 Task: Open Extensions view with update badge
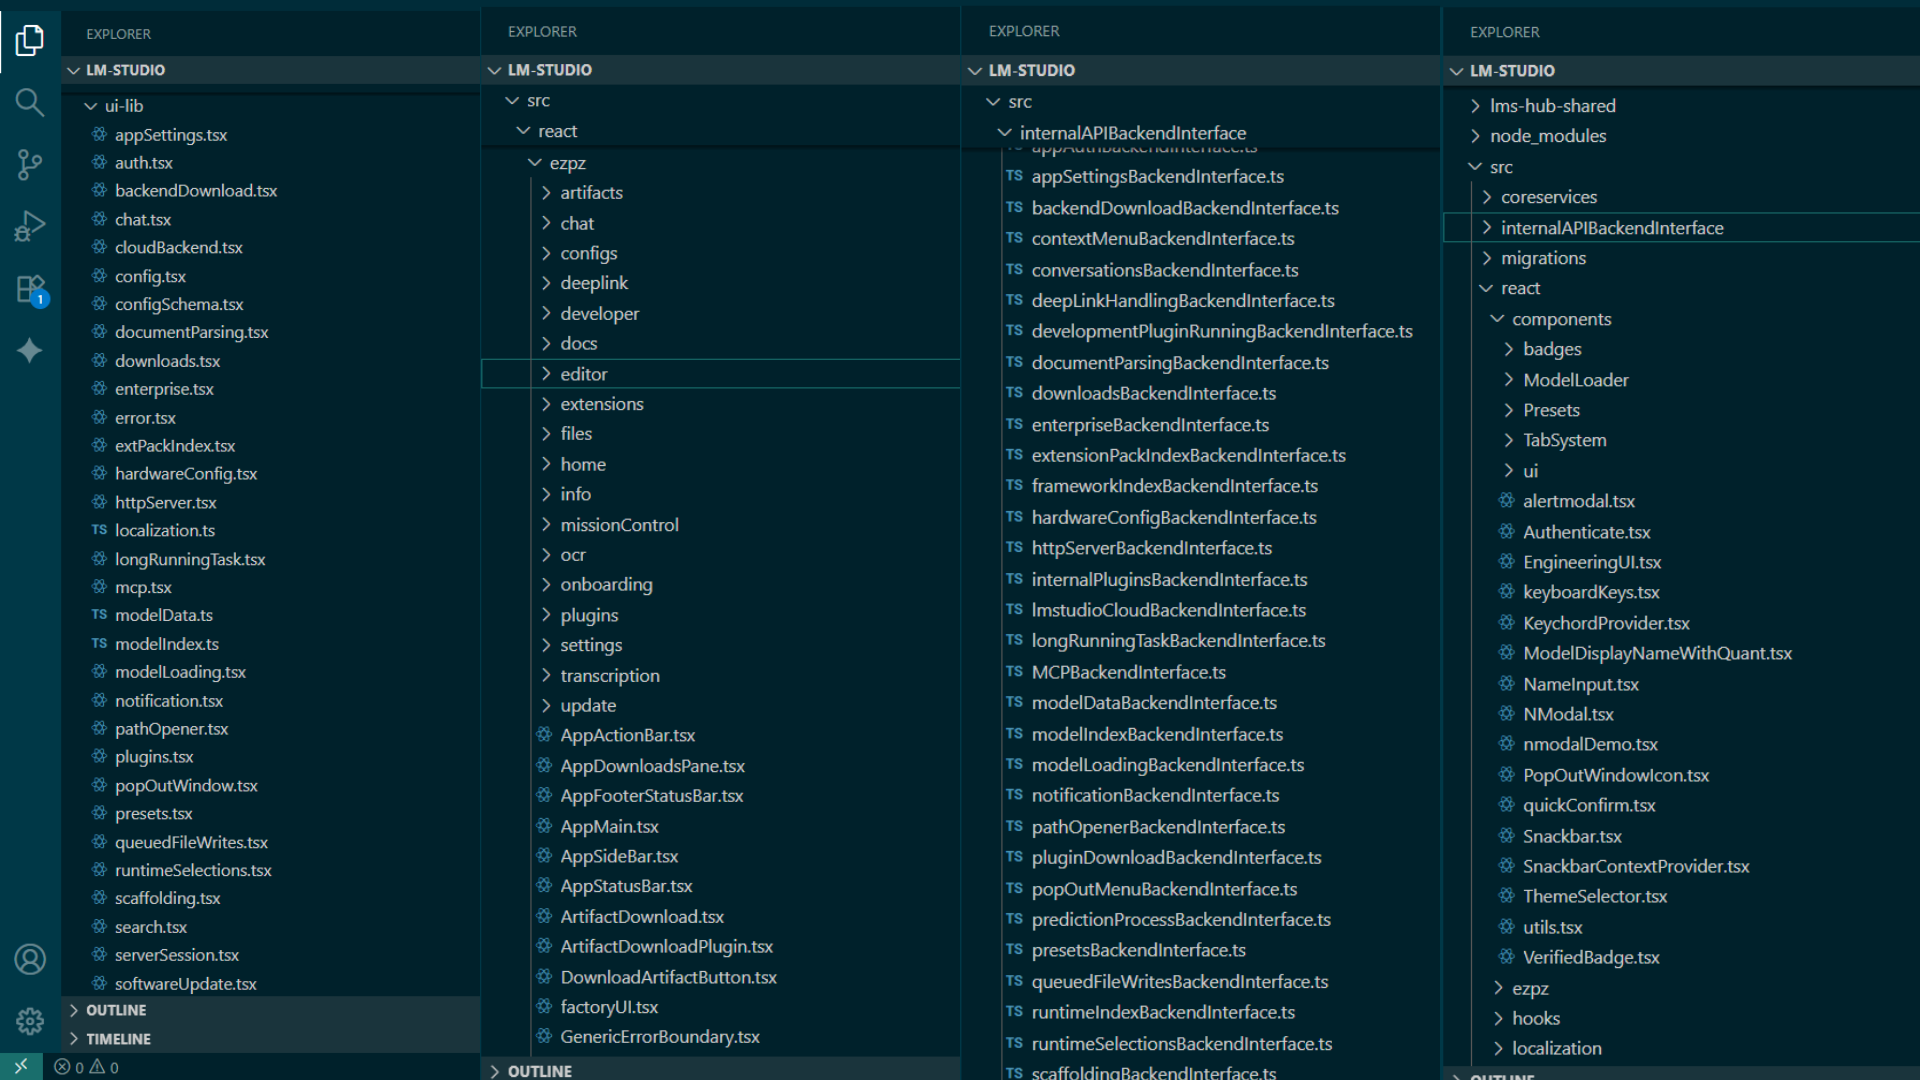point(30,290)
